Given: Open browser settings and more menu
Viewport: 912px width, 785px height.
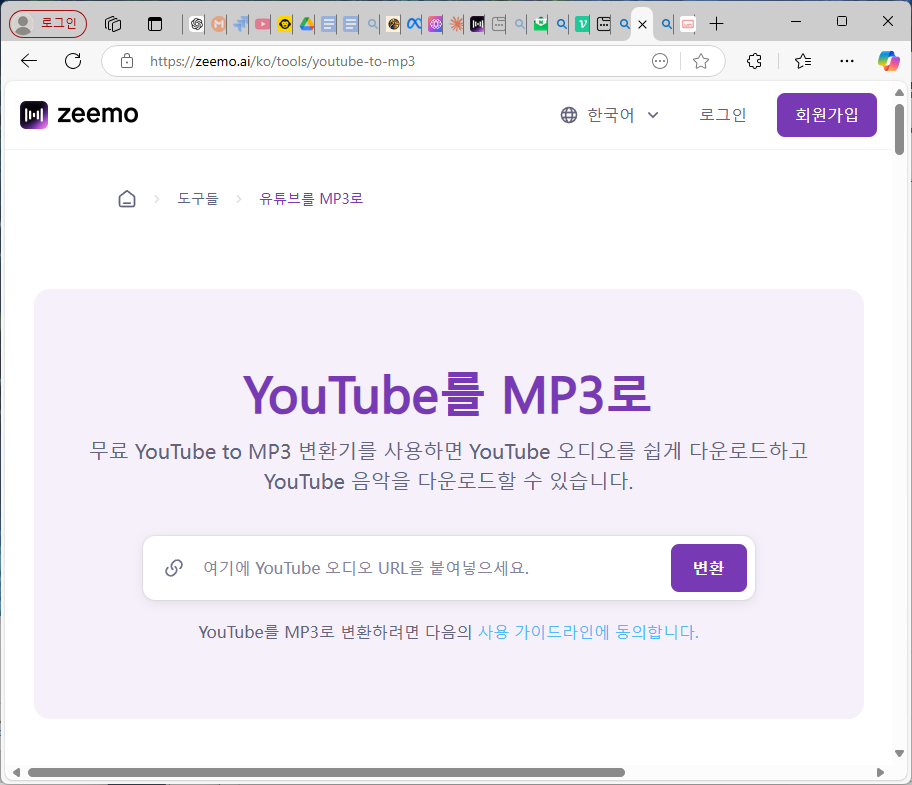Looking at the screenshot, I should tap(847, 60).
